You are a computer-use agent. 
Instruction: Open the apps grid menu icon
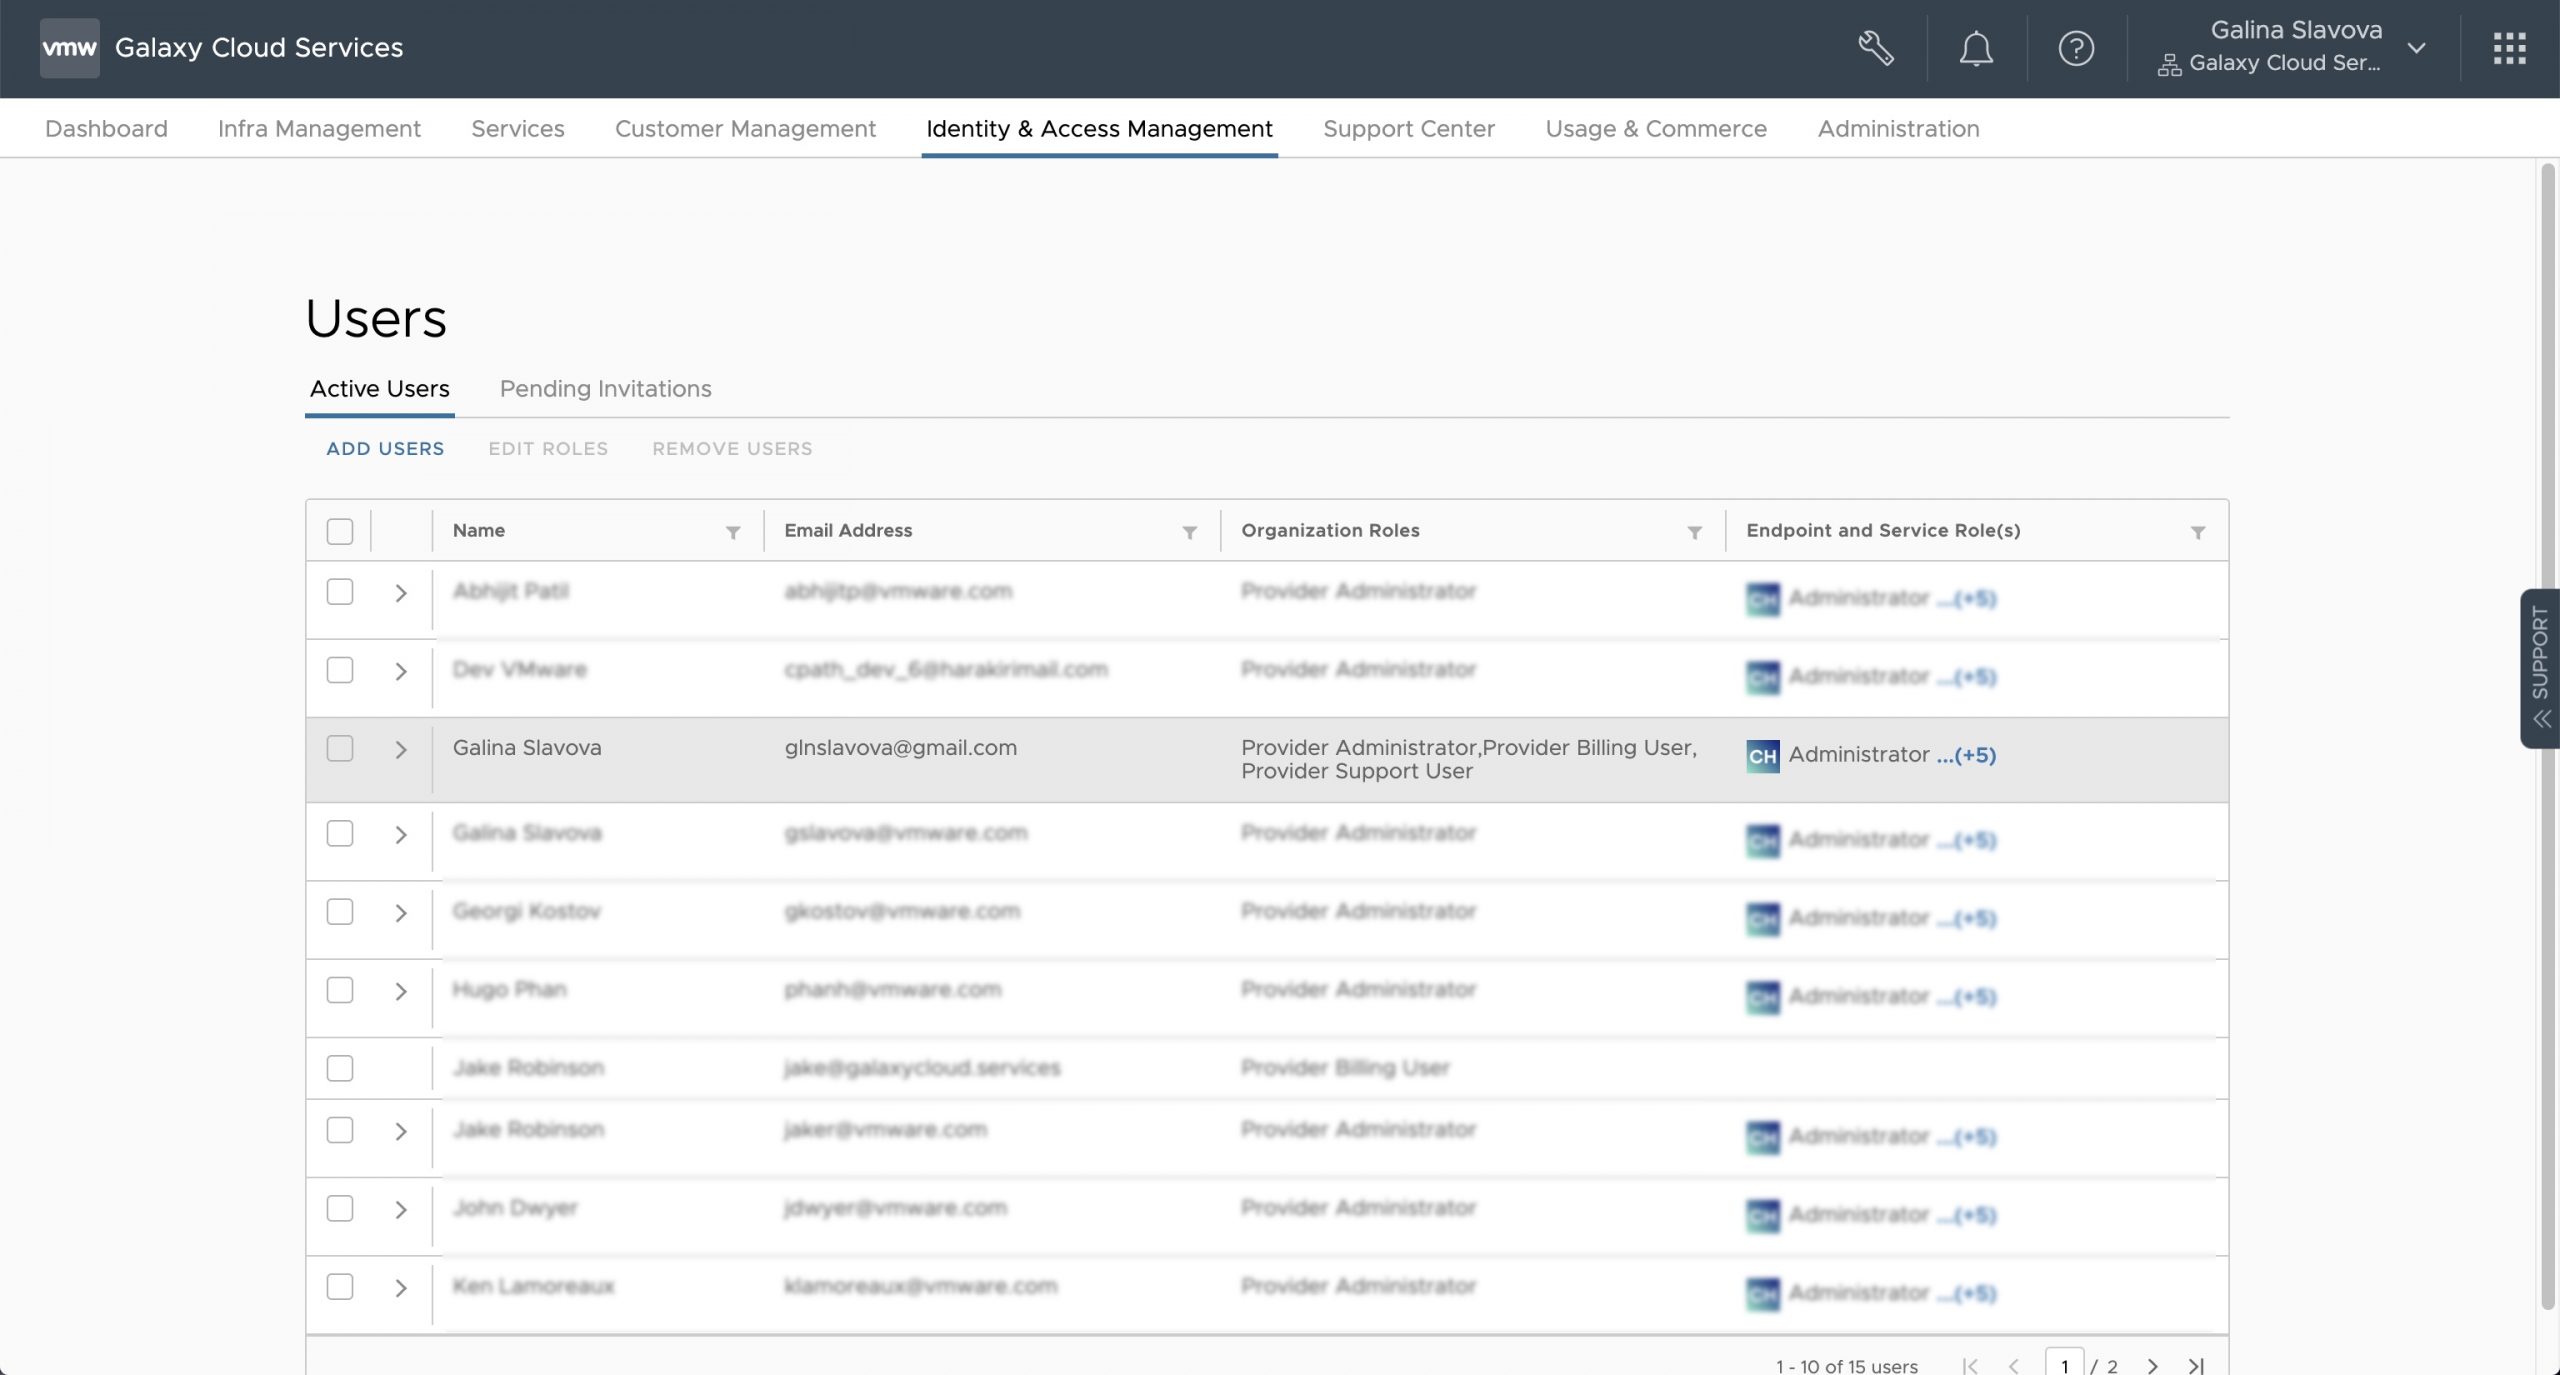pos(2509,48)
